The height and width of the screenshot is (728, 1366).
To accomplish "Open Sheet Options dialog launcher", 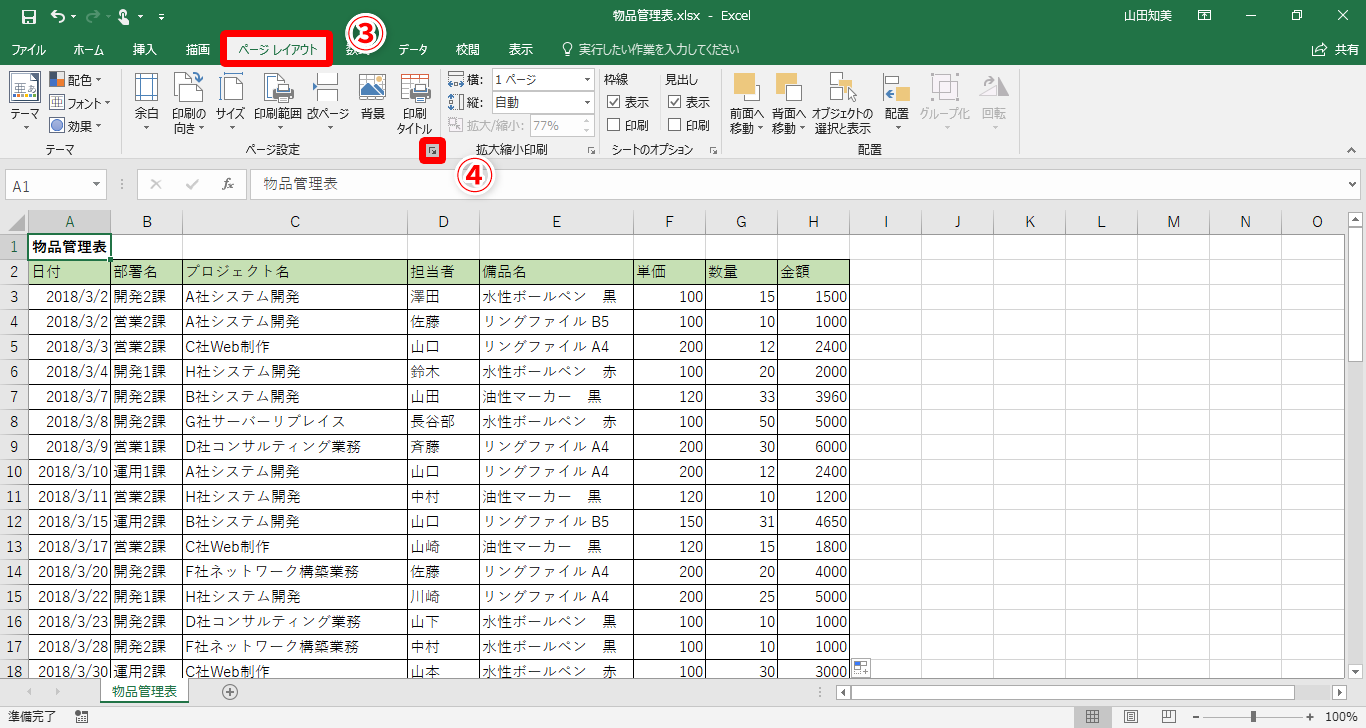I will click(x=713, y=150).
